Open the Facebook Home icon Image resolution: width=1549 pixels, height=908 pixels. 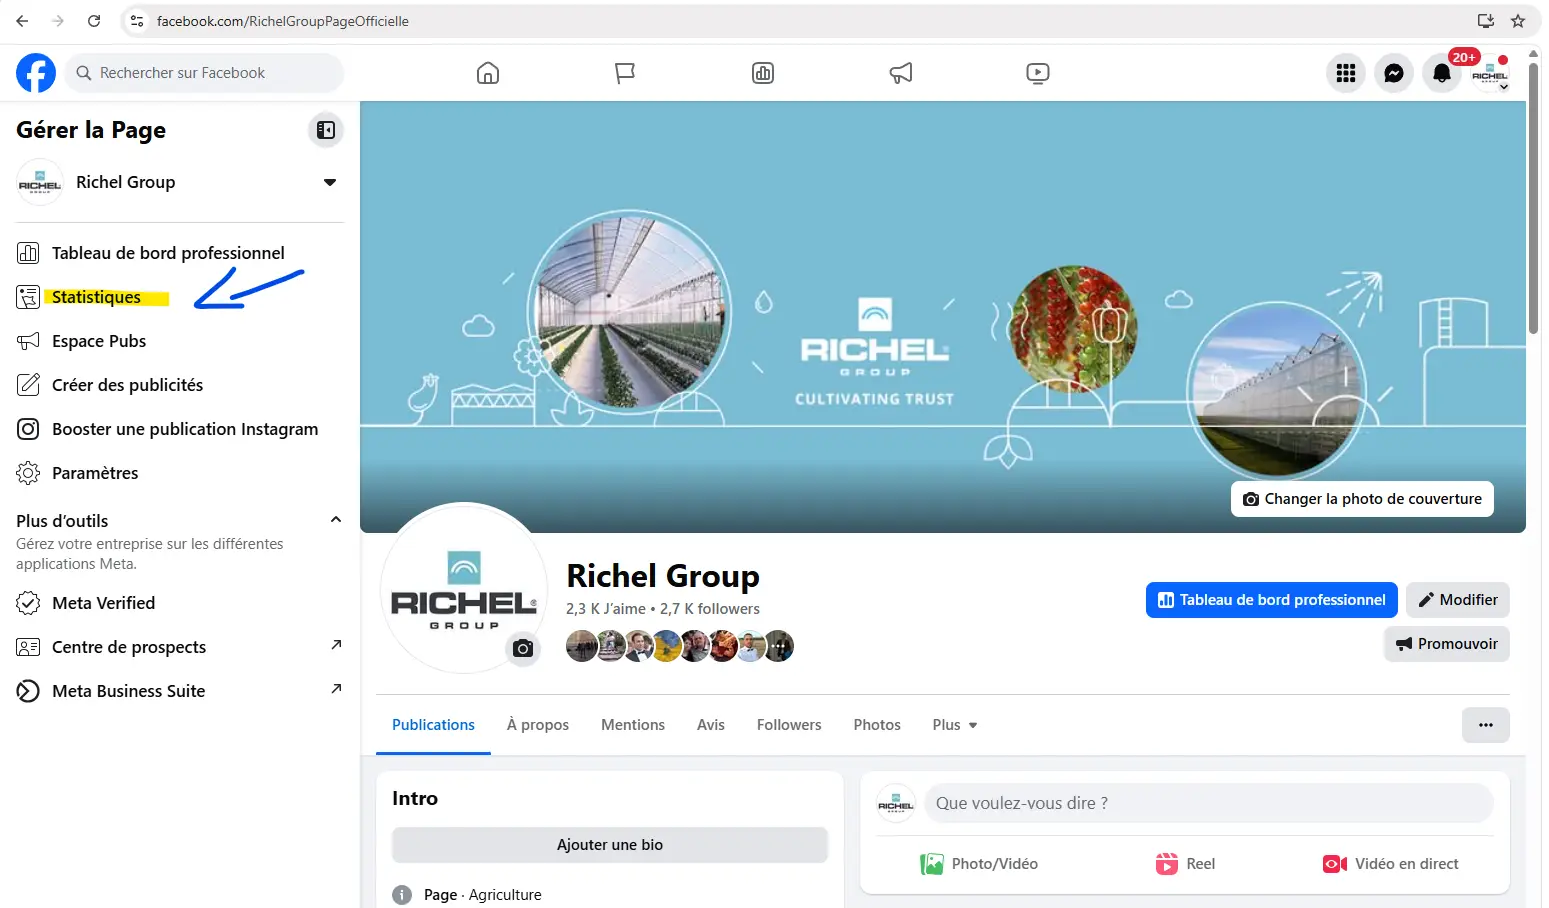pos(488,73)
